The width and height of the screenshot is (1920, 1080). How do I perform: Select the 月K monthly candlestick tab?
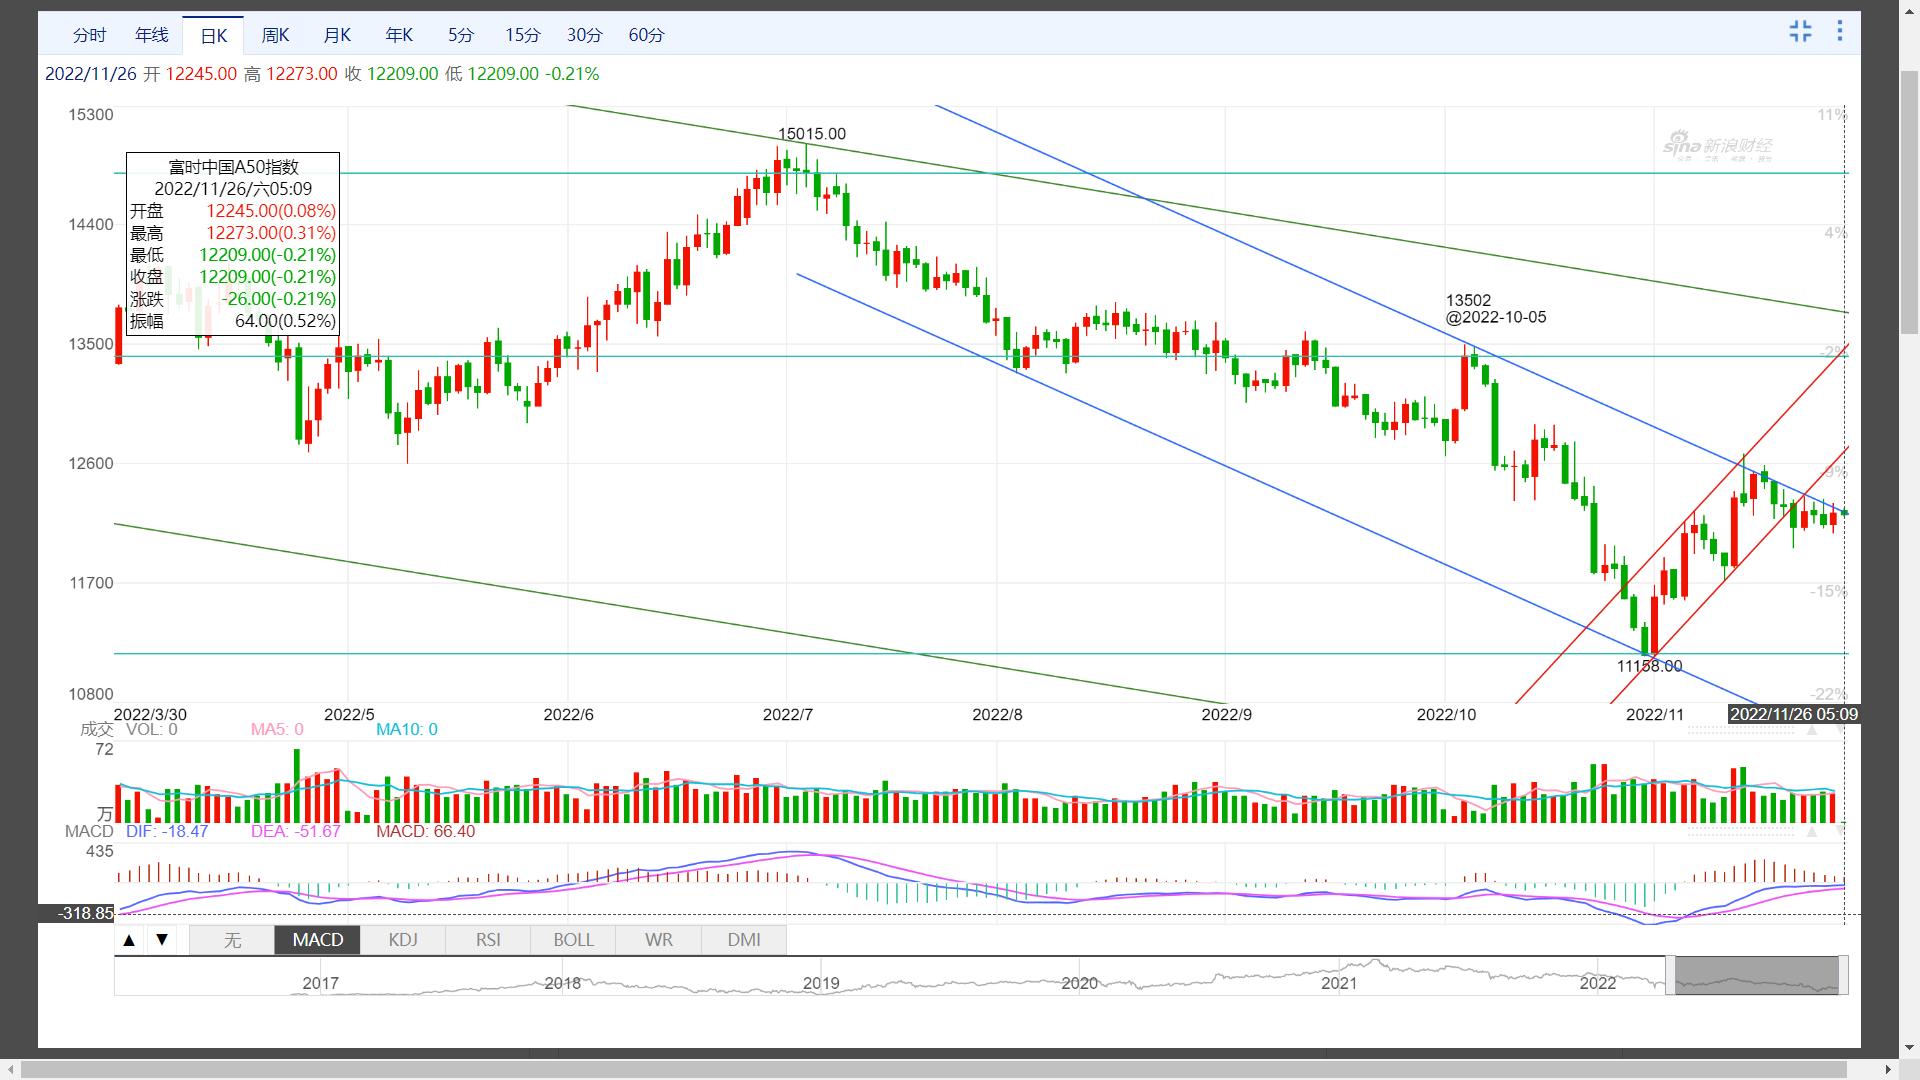[337, 35]
